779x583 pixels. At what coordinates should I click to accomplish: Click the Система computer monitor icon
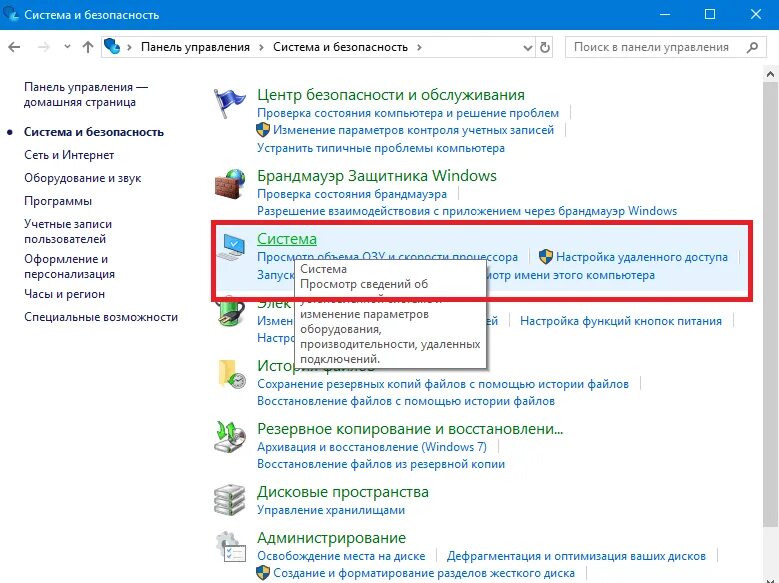coord(232,247)
